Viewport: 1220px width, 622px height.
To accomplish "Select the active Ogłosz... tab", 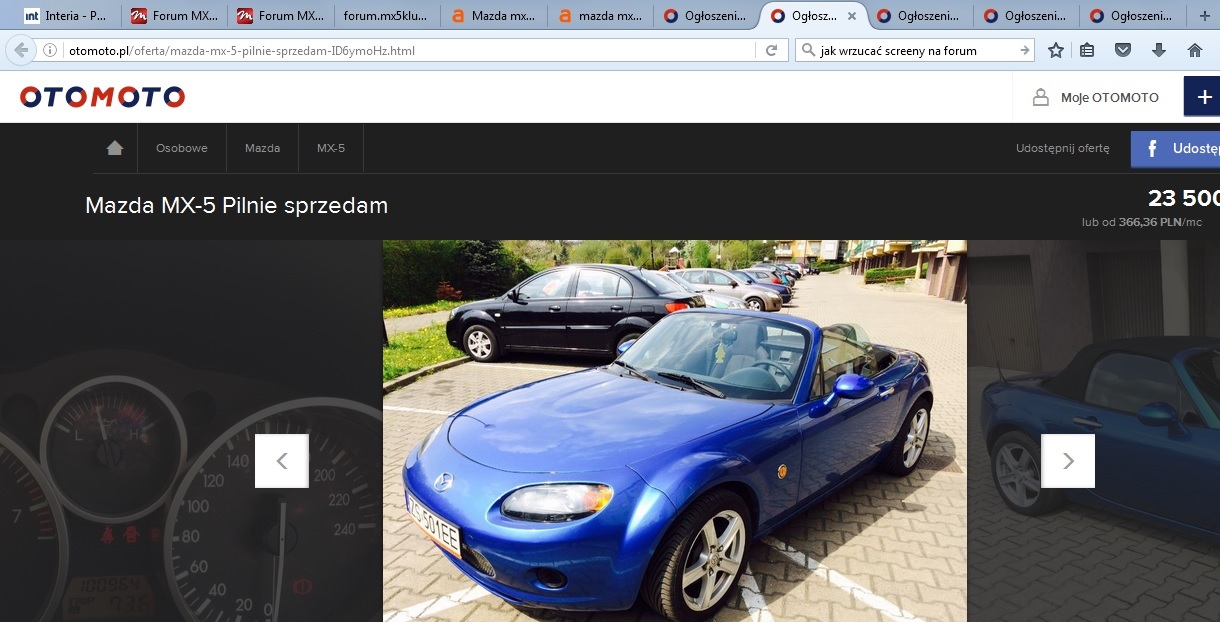I will point(812,16).
